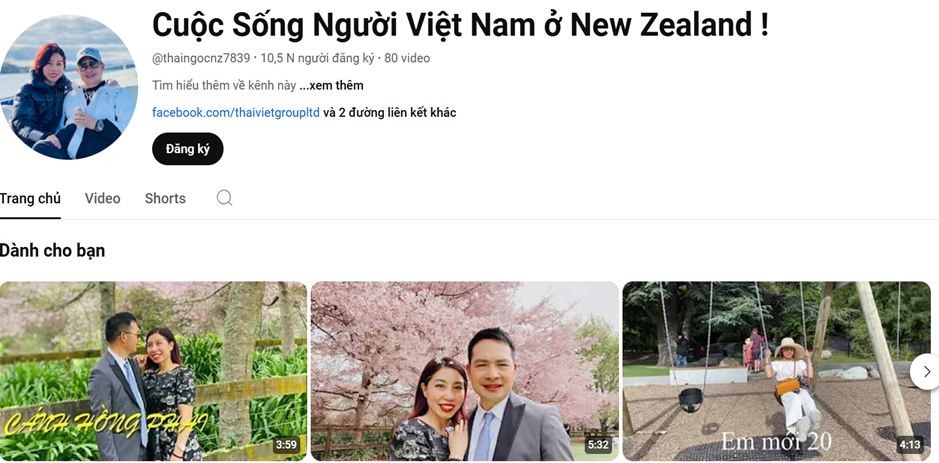Image resolution: width=939 pixels, height=463 pixels.
Task: Switch to the Shorts tab
Action: coord(165,198)
